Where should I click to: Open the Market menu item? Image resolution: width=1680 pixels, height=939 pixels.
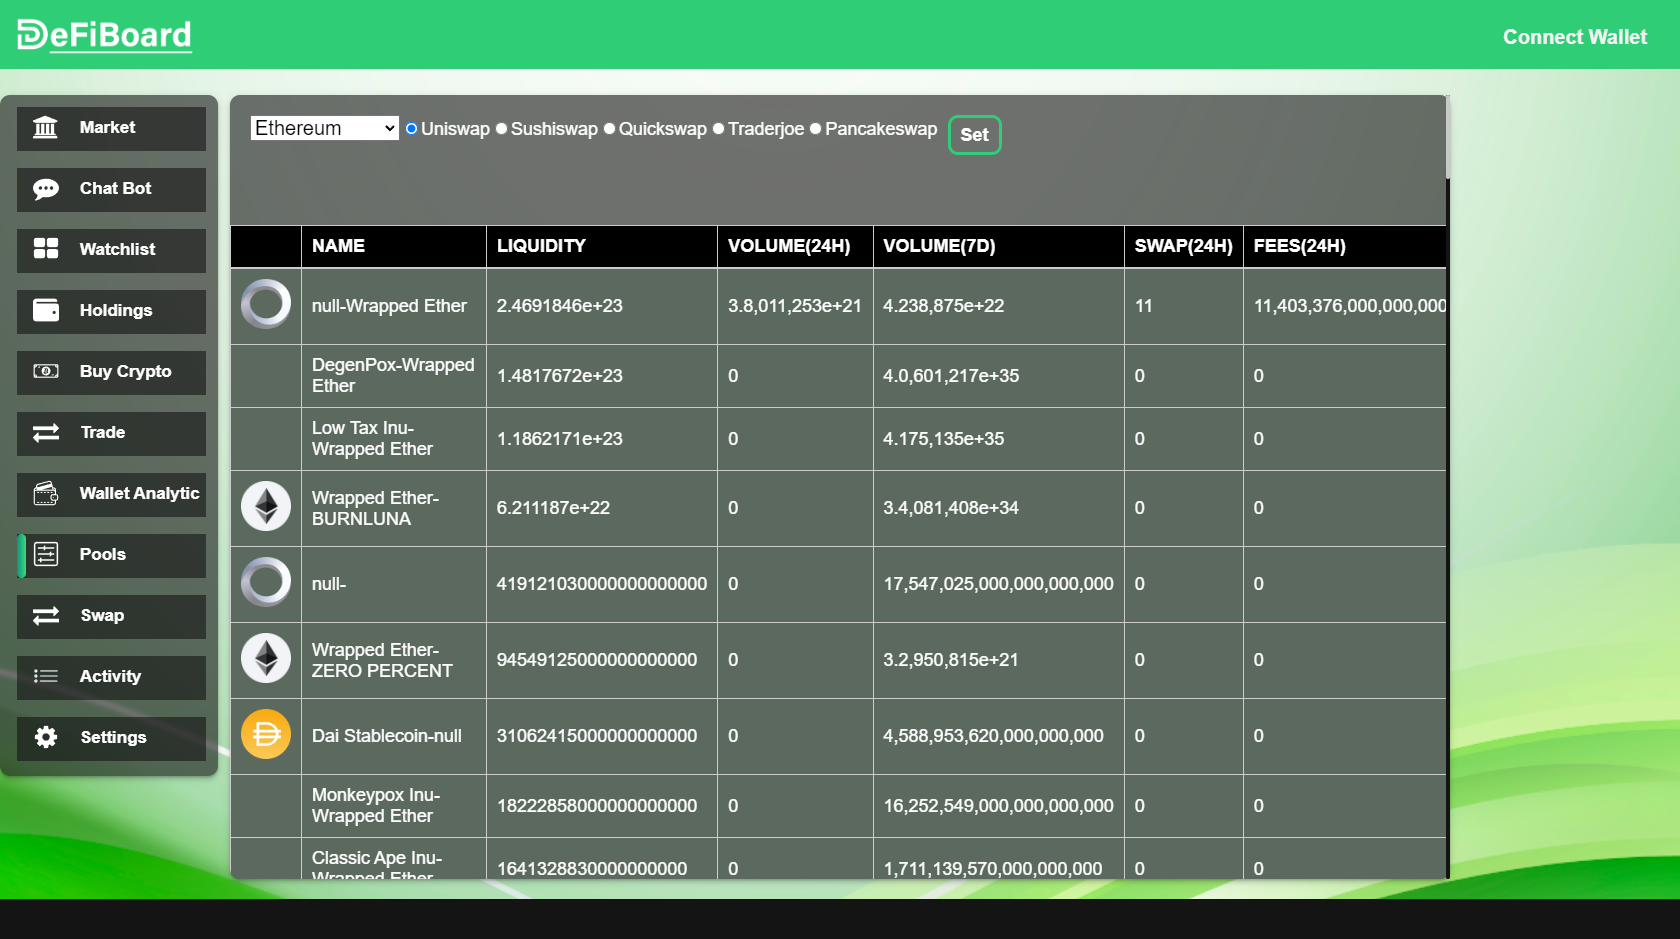pos(111,129)
